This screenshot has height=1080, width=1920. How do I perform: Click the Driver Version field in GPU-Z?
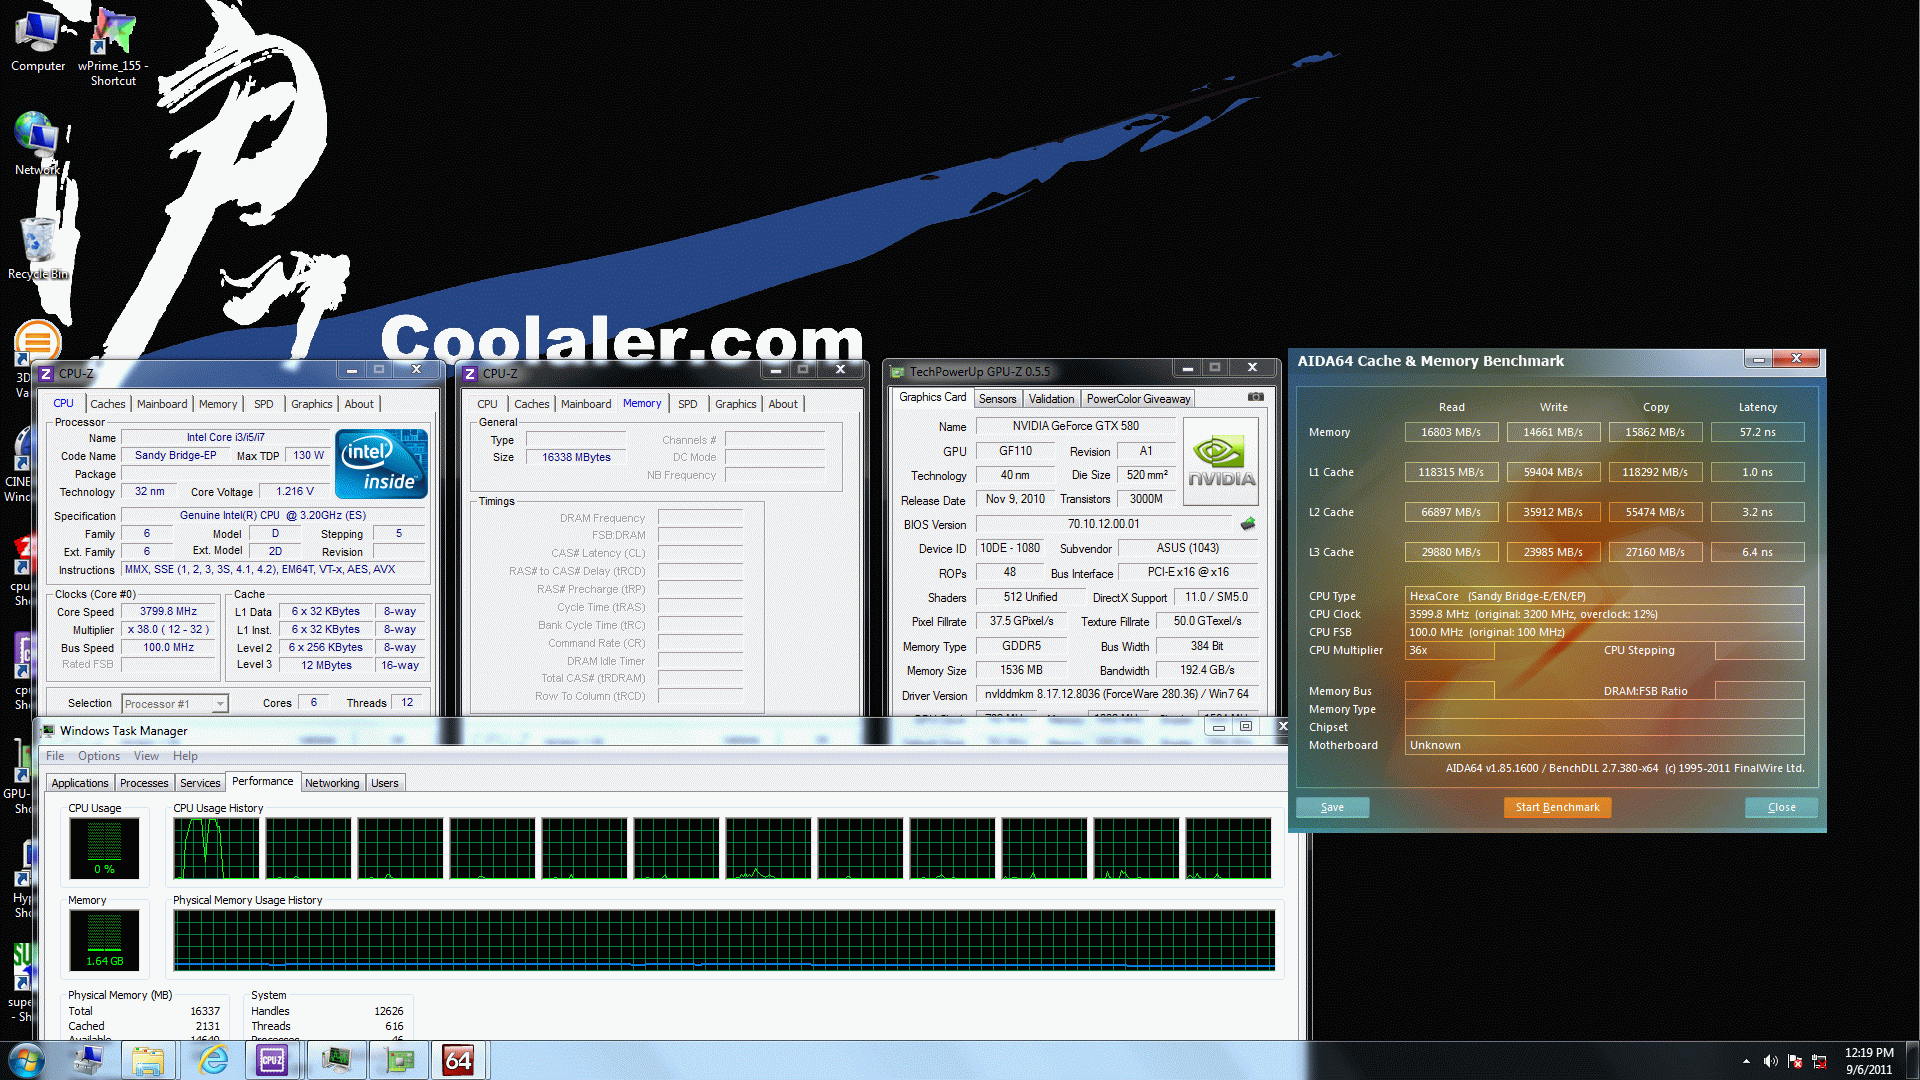[x=1116, y=694]
